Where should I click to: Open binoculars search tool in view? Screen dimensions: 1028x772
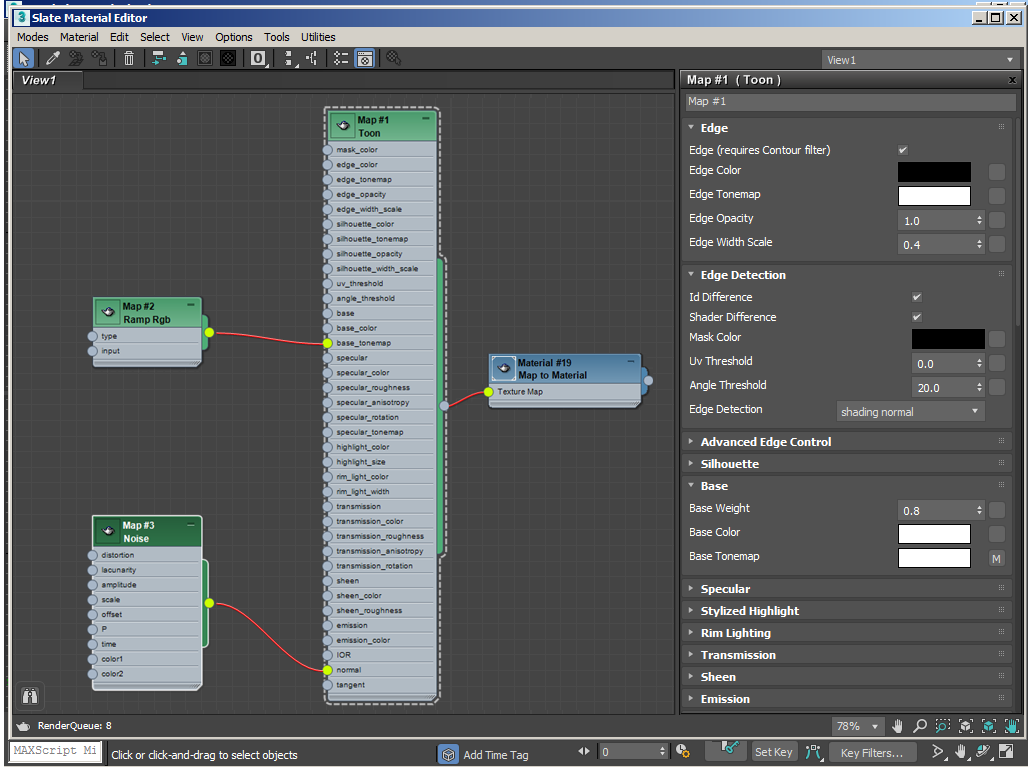[x=30, y=696]
